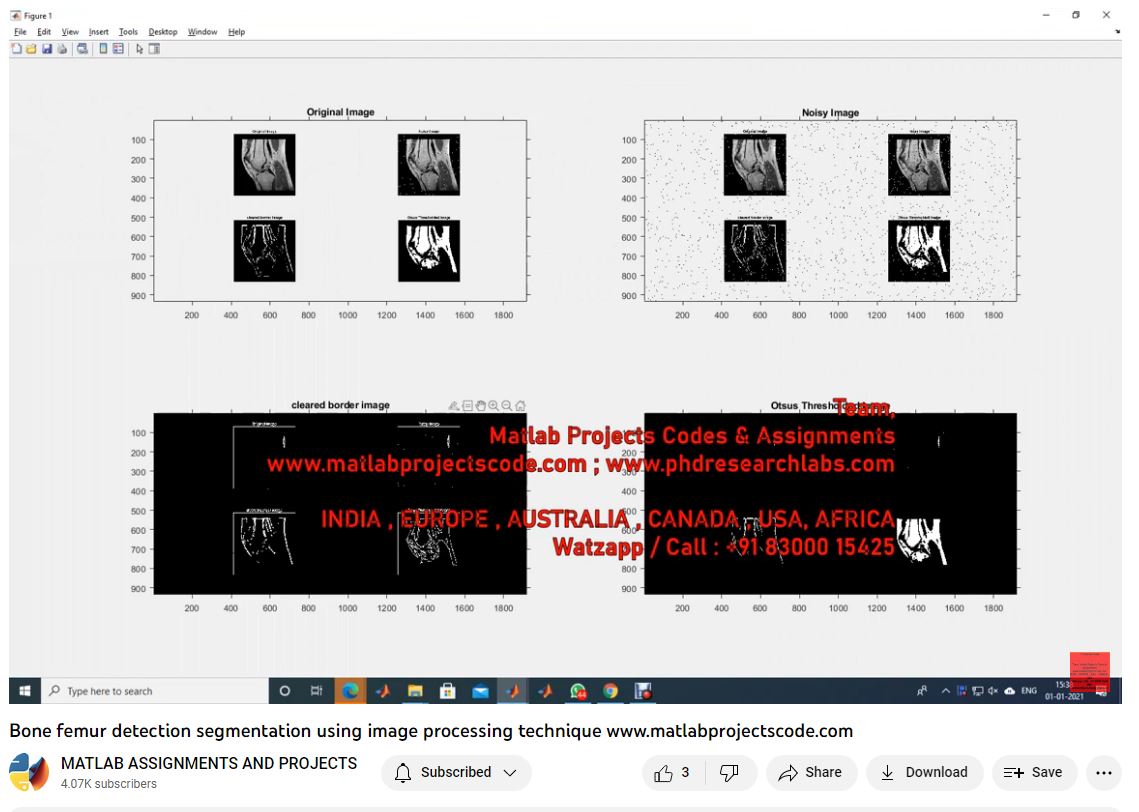Click the Save Figure floppy icon
1139x812 pixels.
click(46, 49)
